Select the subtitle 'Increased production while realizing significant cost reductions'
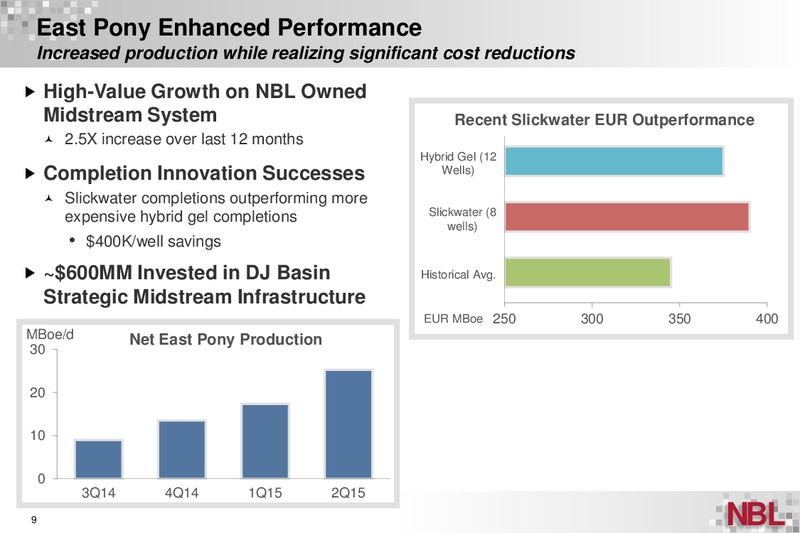The width and height of the screenshot is (800, 533). click(x=306, y=53)
